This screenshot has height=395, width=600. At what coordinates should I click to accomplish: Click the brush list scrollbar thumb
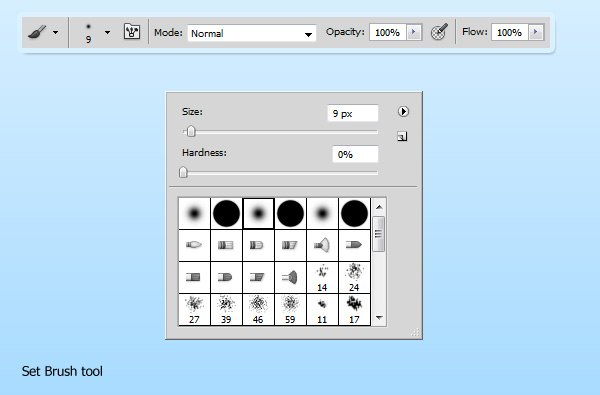pyautogui.click(x=379, y=234)
